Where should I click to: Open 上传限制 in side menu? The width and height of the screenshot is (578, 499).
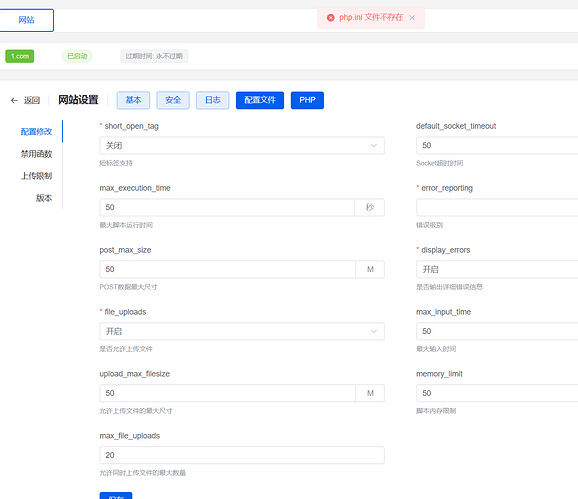36,176
